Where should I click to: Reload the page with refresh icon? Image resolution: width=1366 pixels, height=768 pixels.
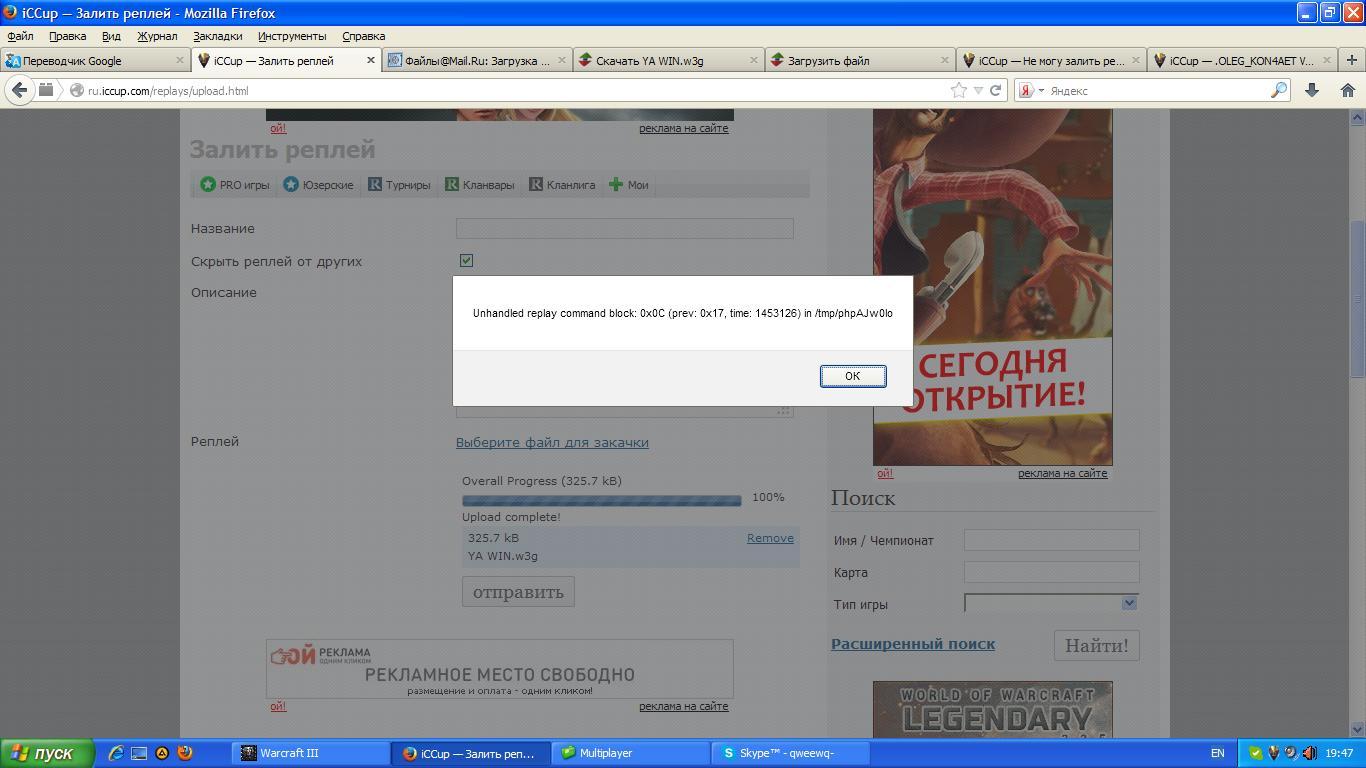[995, 90]
